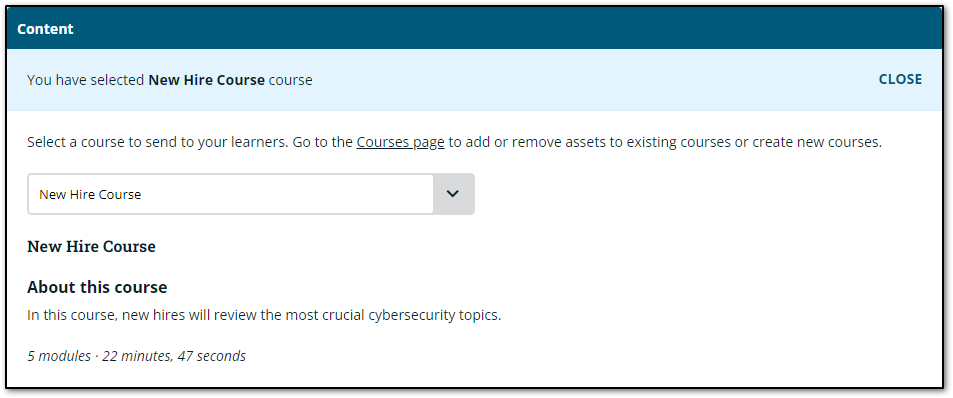Click the Content header title
The height and width of the screenshot is (398, 953).
[45, 29]
